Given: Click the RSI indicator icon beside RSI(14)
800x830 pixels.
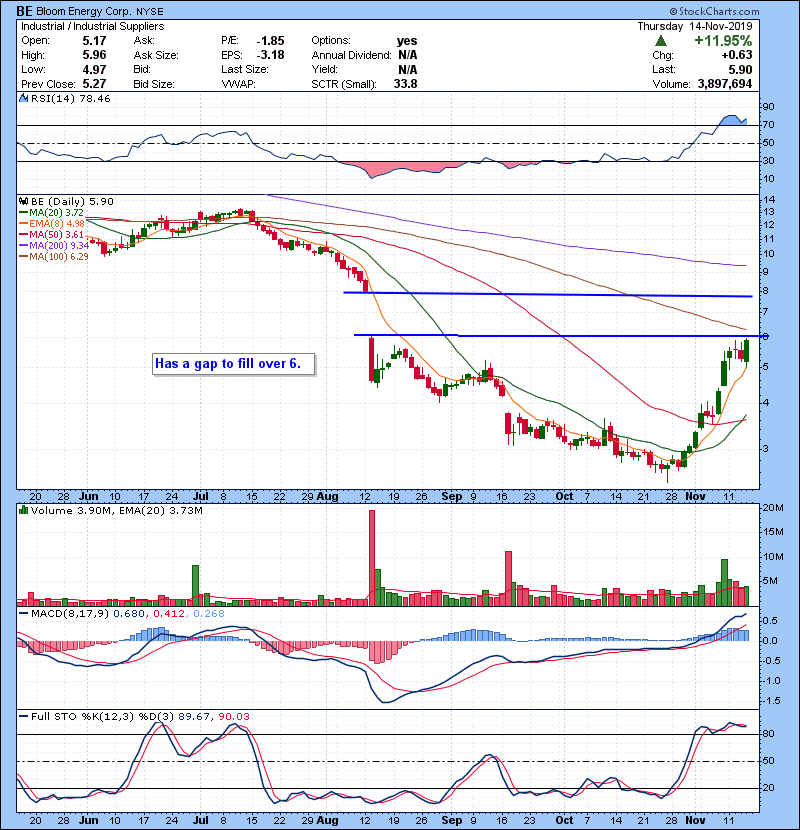Looking at the screenshot, I should 23,98.
